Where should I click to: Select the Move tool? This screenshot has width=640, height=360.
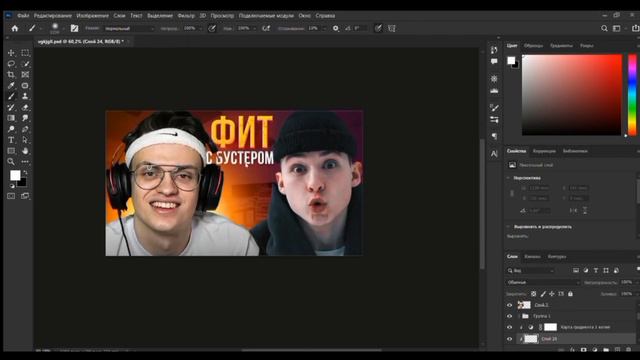click(x=11, y=53)
